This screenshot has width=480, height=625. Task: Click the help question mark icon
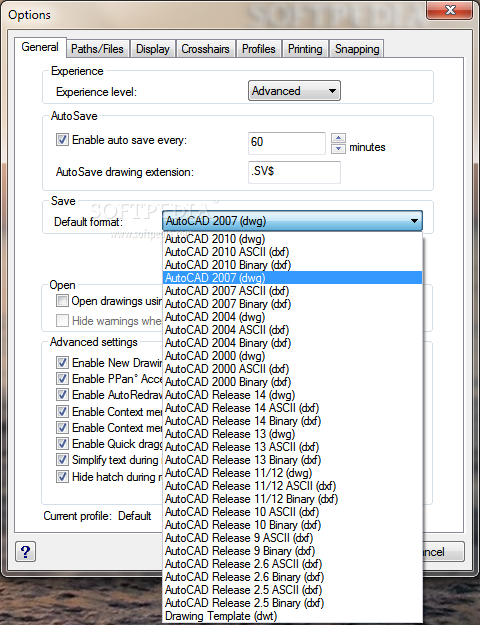coord(26,552)
